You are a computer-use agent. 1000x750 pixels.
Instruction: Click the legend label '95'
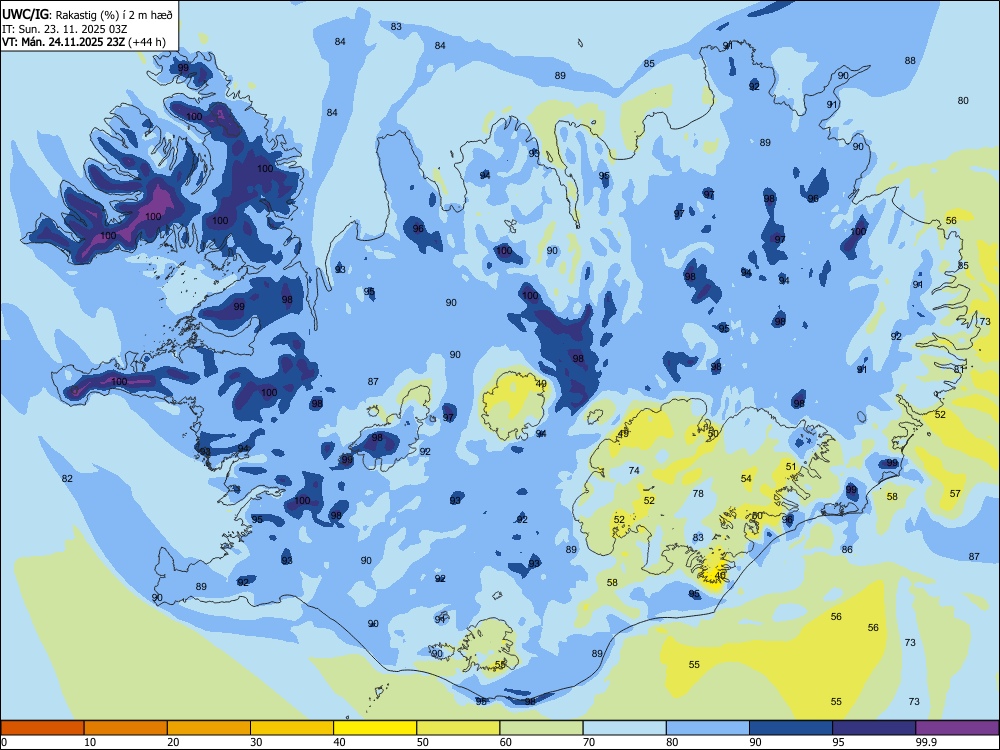tap(838, 742)
